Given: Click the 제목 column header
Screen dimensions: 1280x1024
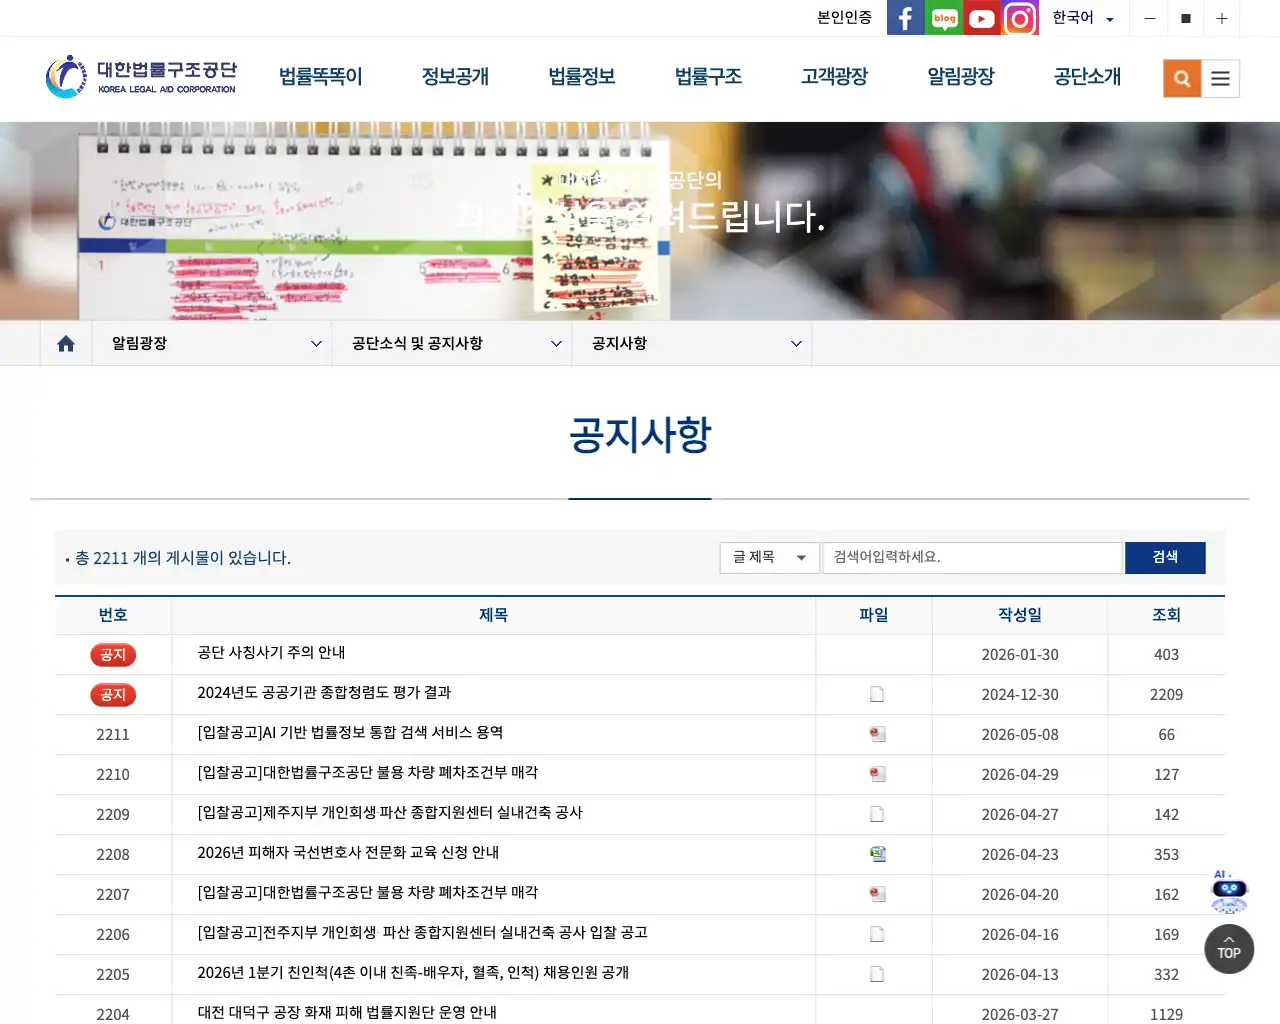Looking at the screenshot, I should tap(494, 615).
